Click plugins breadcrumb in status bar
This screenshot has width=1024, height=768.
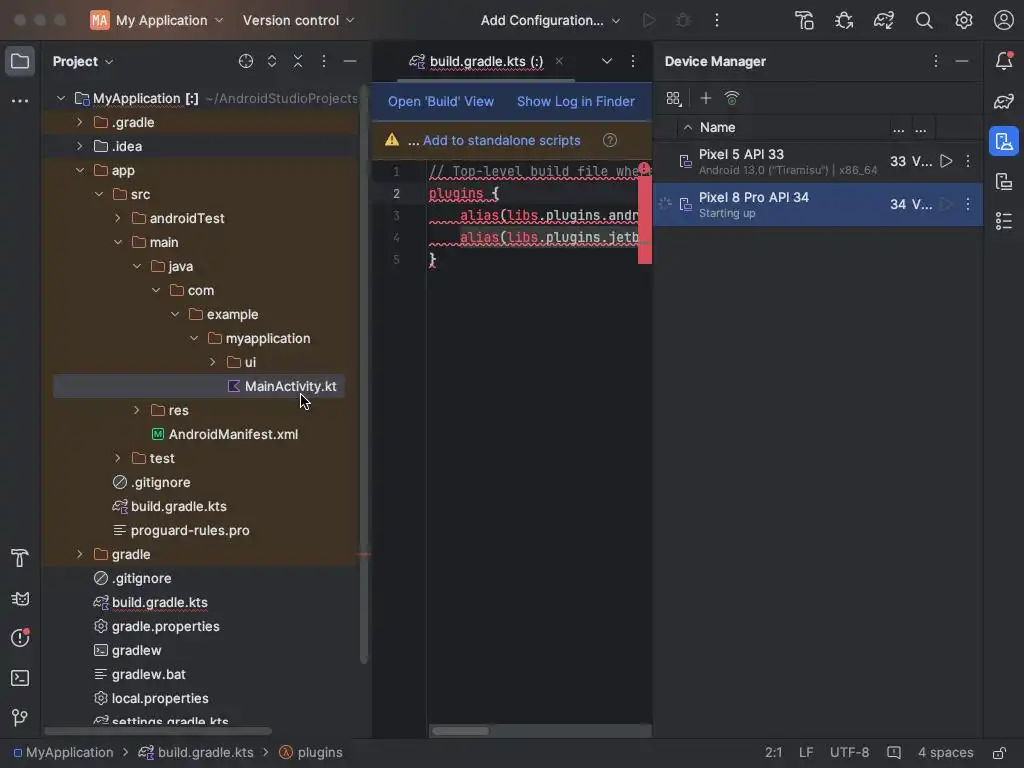click(311, 752)
